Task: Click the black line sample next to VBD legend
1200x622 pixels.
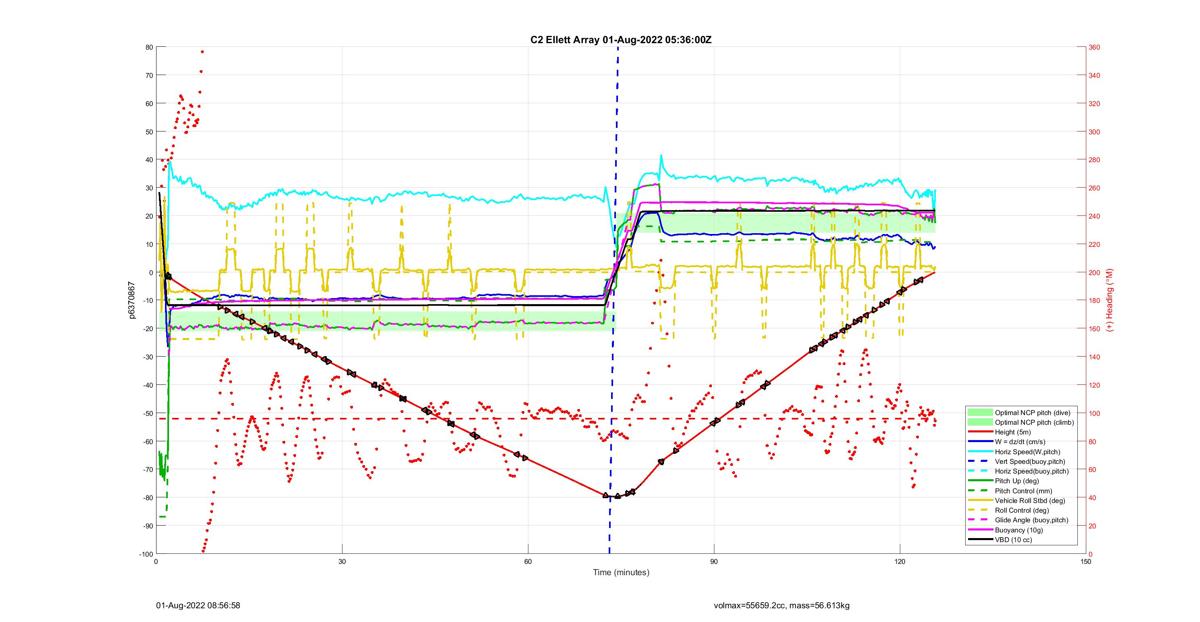Action: pyautogui.click(x=980, y=539)
